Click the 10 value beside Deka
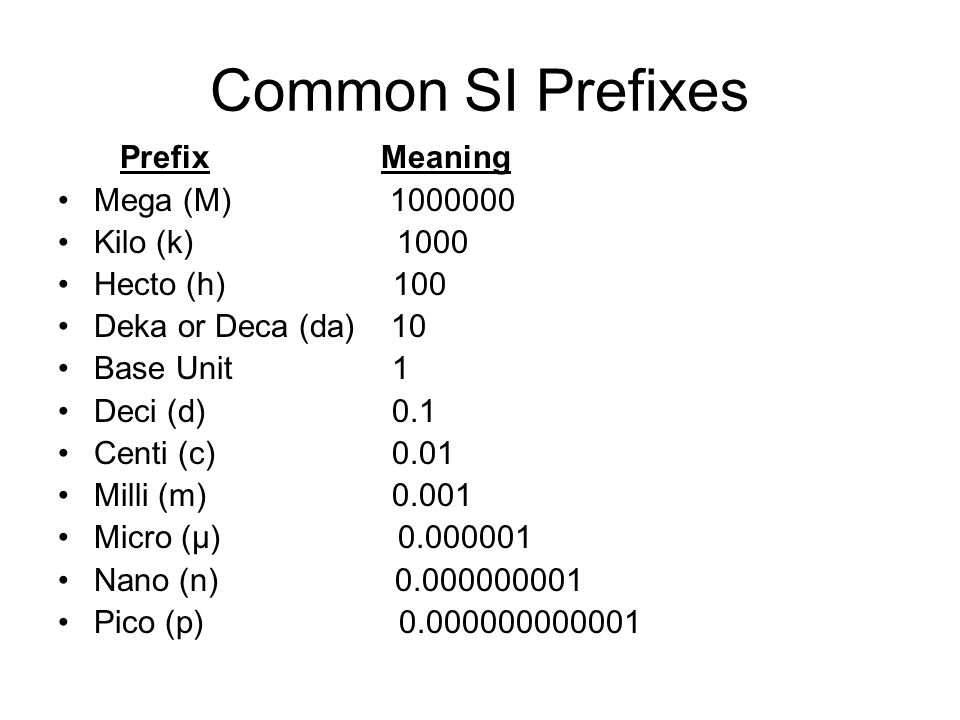 409,326
